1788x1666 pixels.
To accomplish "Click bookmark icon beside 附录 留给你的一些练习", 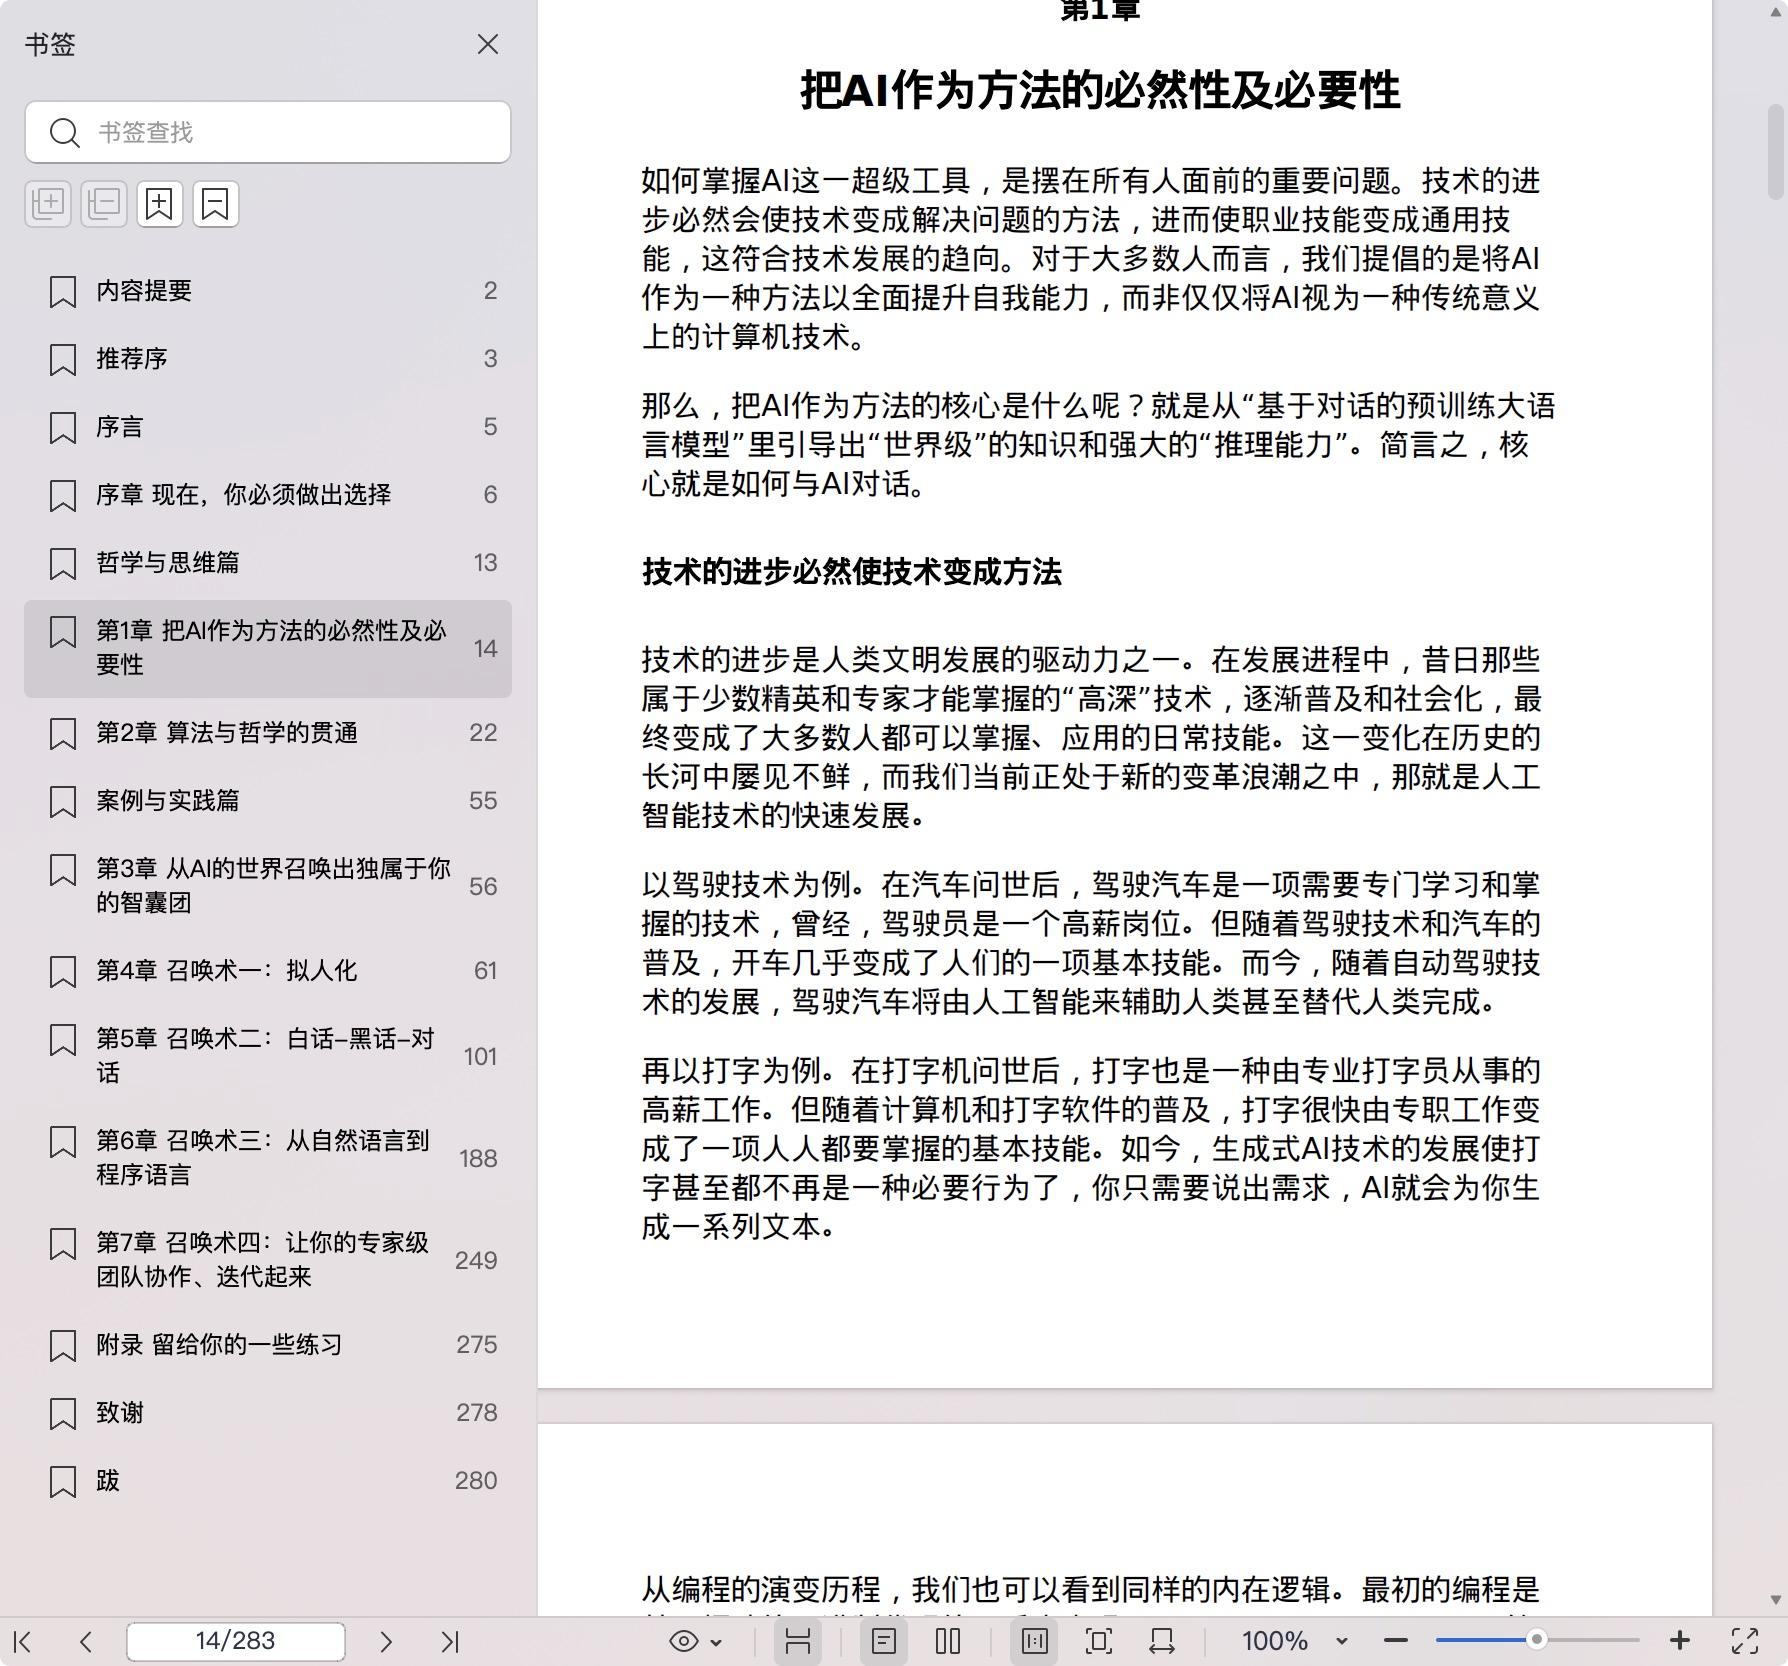I will (x=63, y=1346).
